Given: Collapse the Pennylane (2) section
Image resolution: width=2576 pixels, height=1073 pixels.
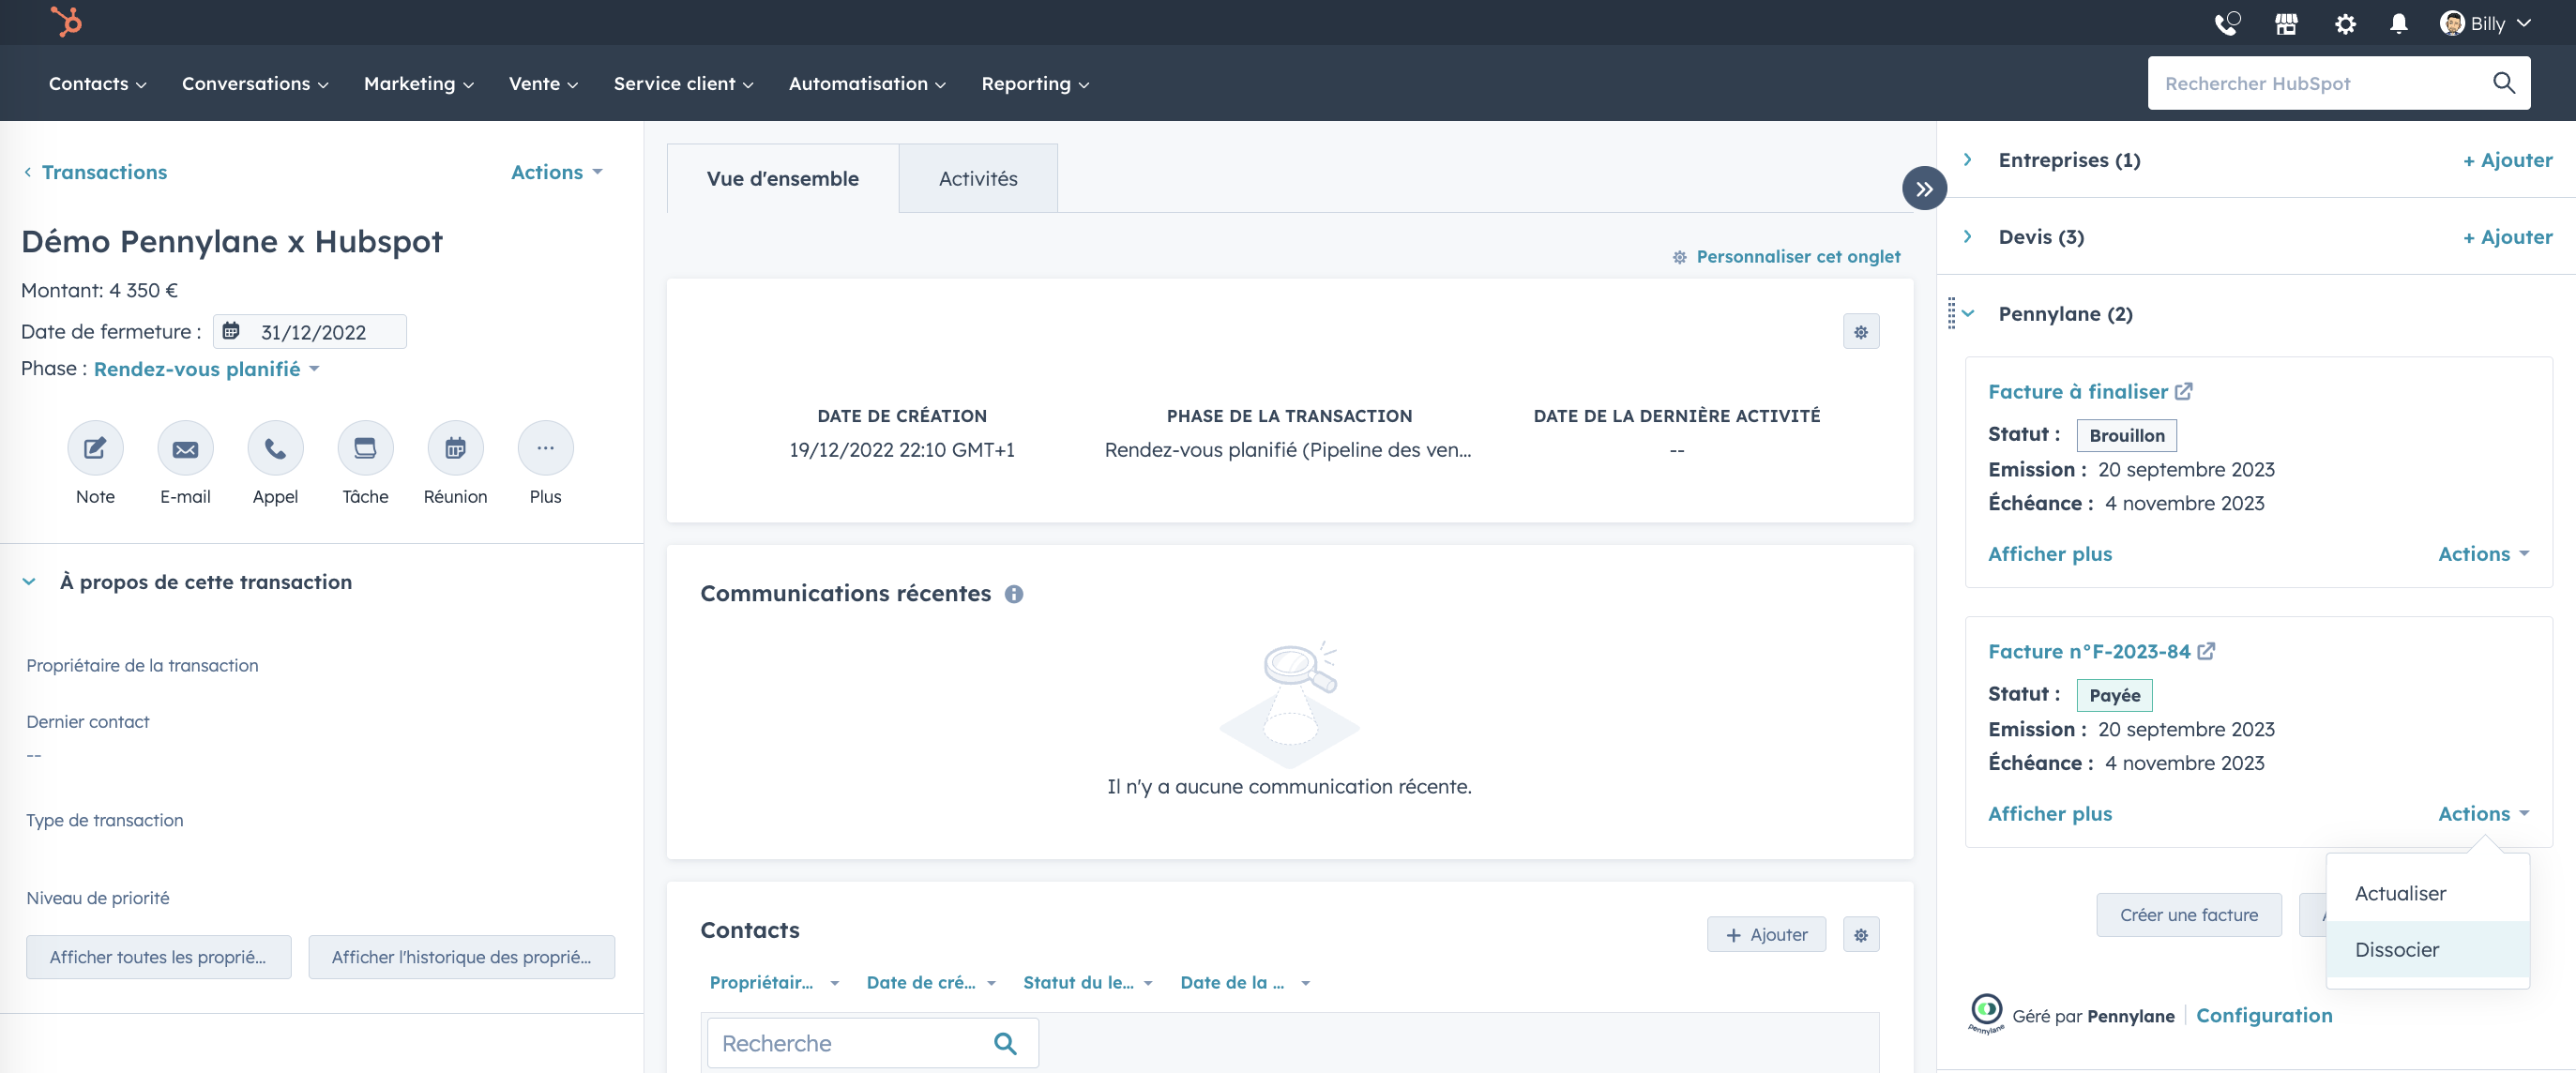Looking at the screenshot, I should 1967,313.
